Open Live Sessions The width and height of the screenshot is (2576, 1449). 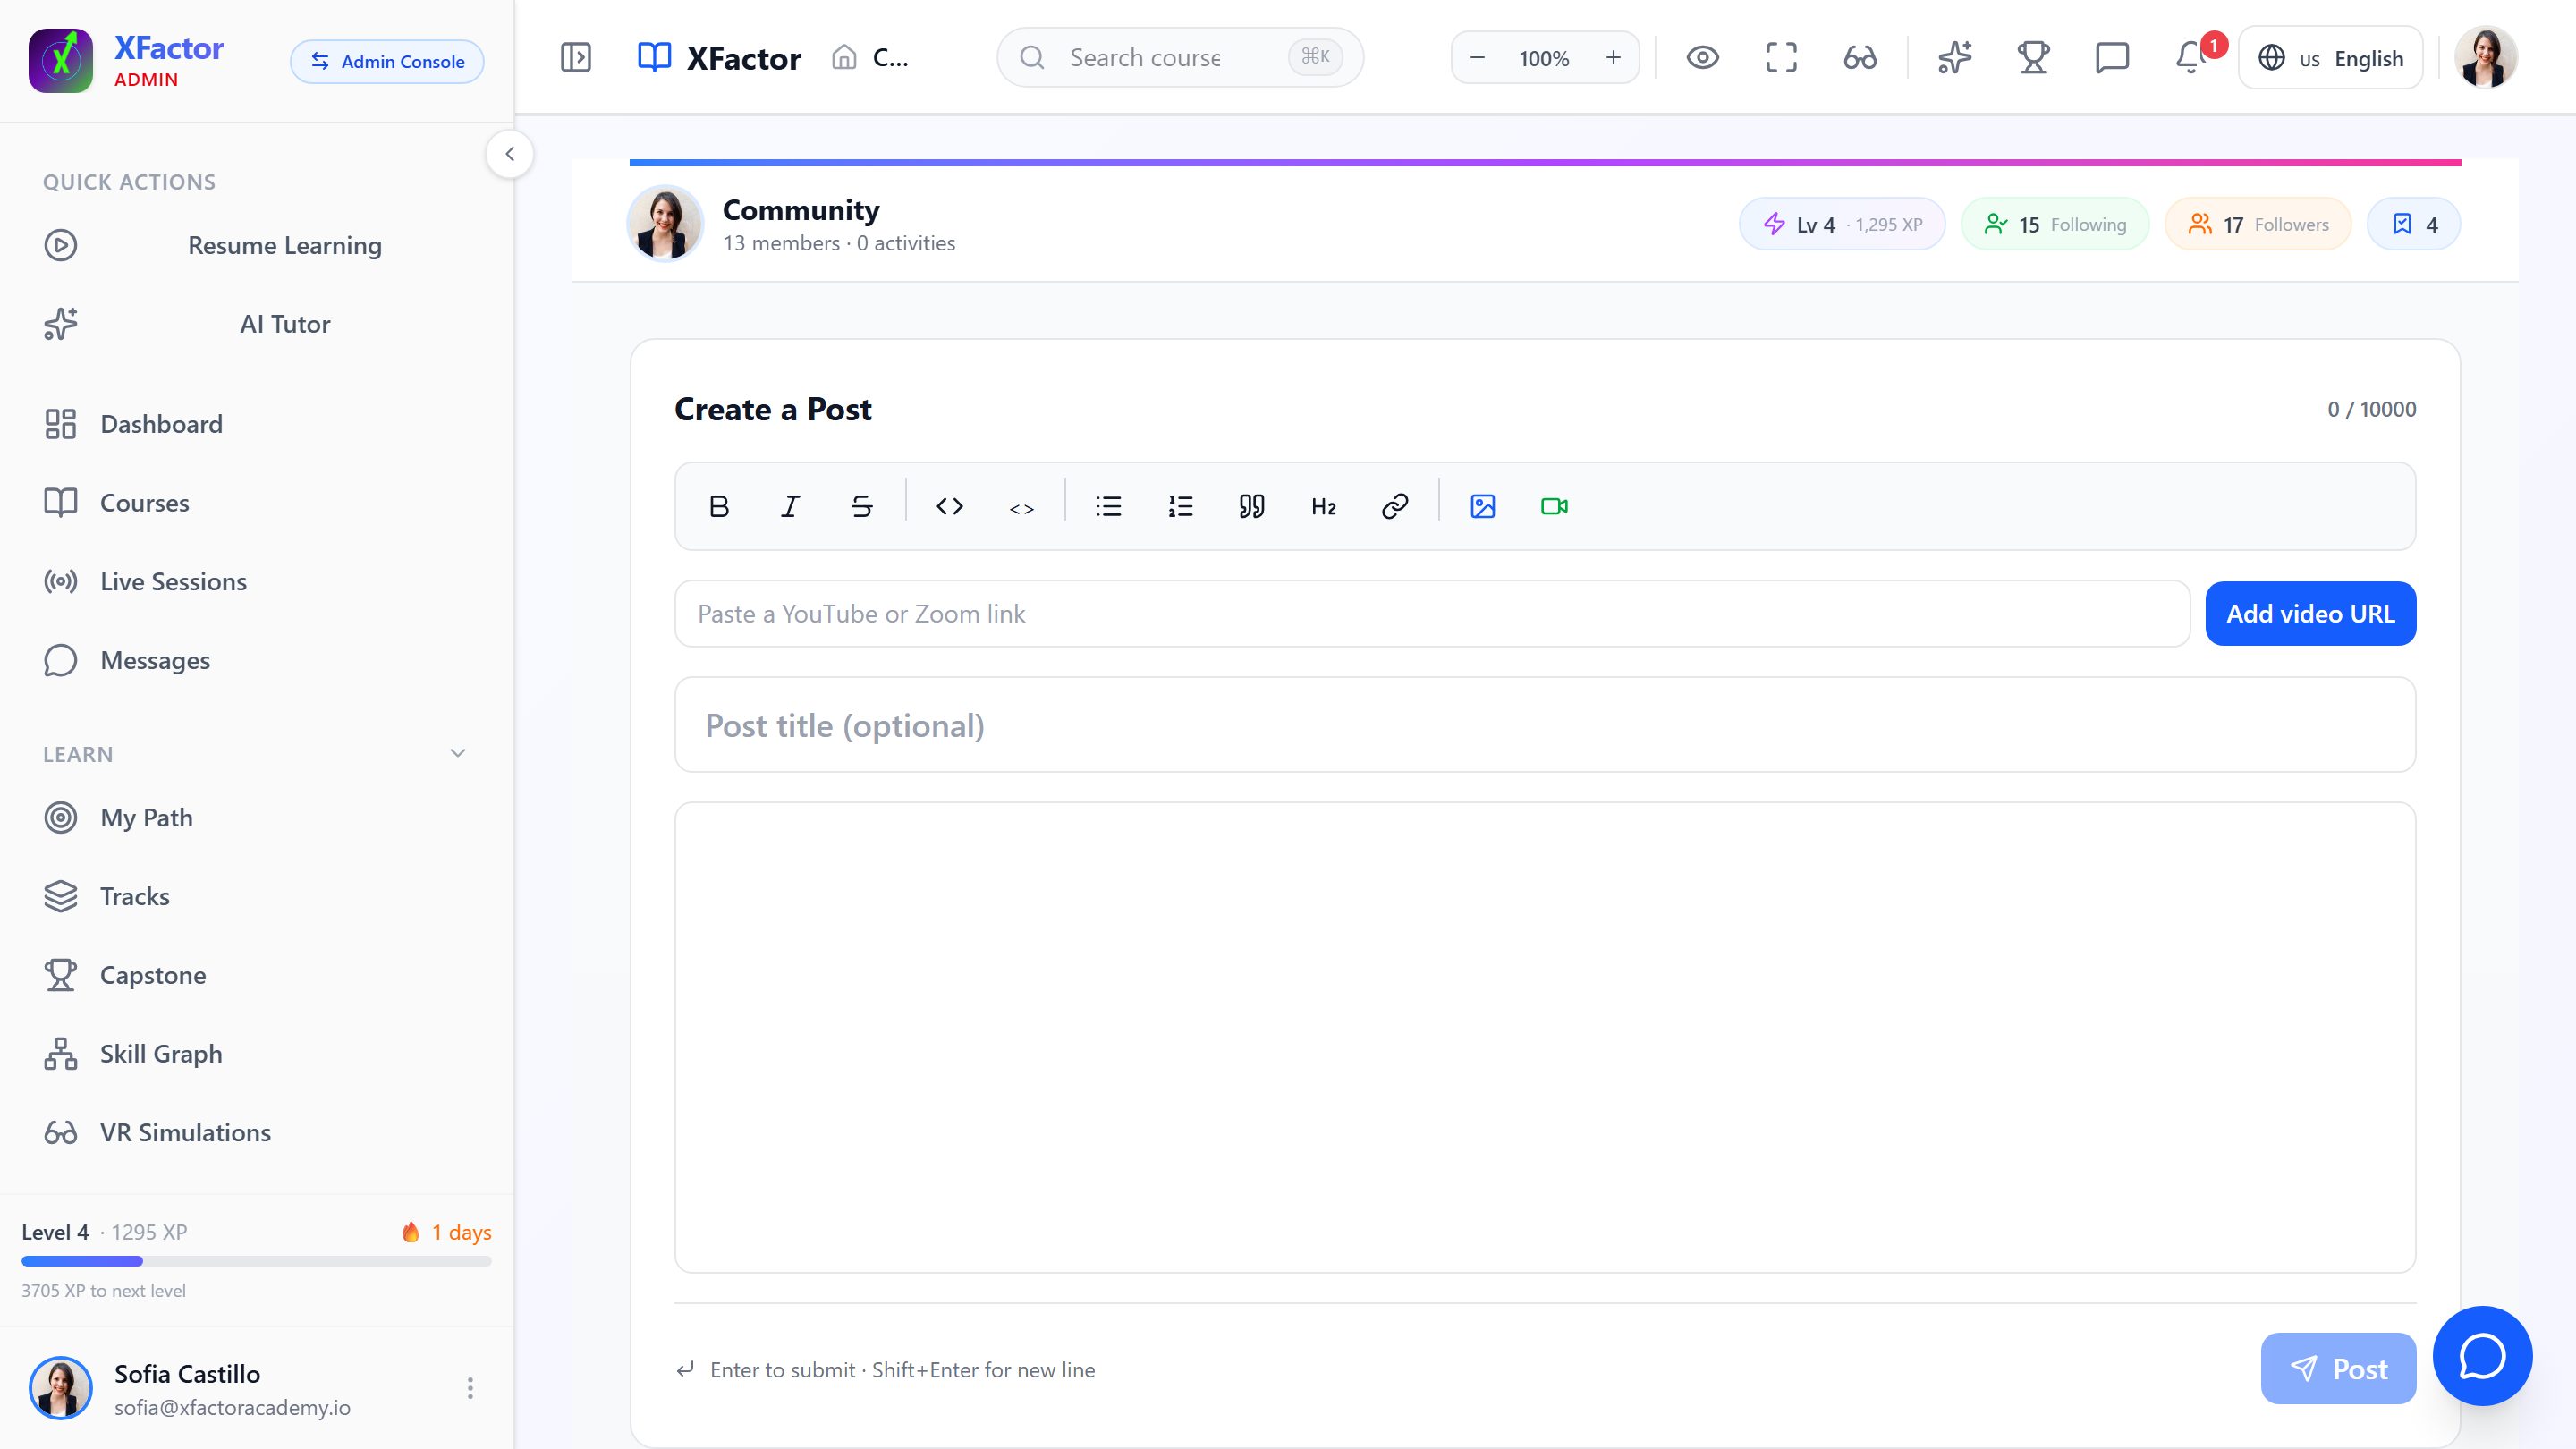point(257,581)
